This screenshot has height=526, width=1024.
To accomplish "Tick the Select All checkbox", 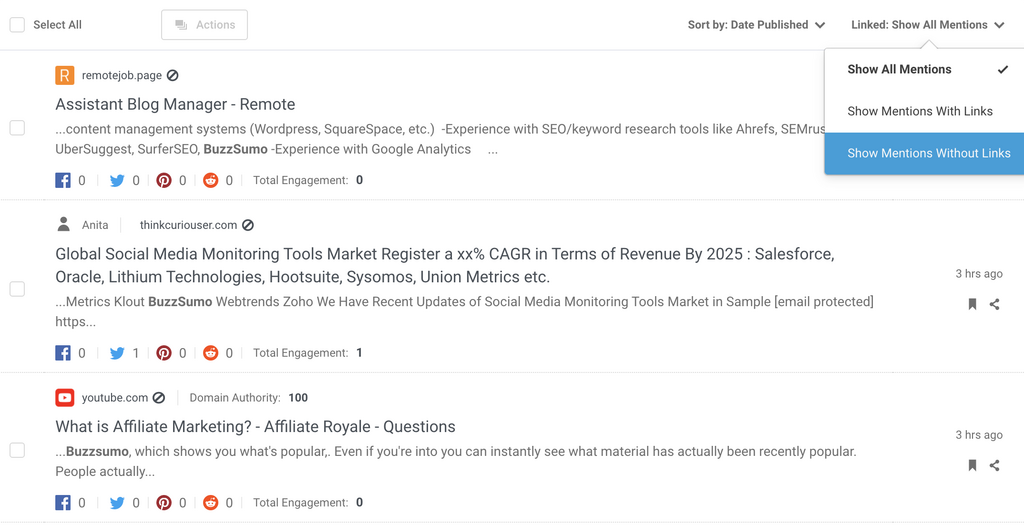I will click(x=17, y=25).
